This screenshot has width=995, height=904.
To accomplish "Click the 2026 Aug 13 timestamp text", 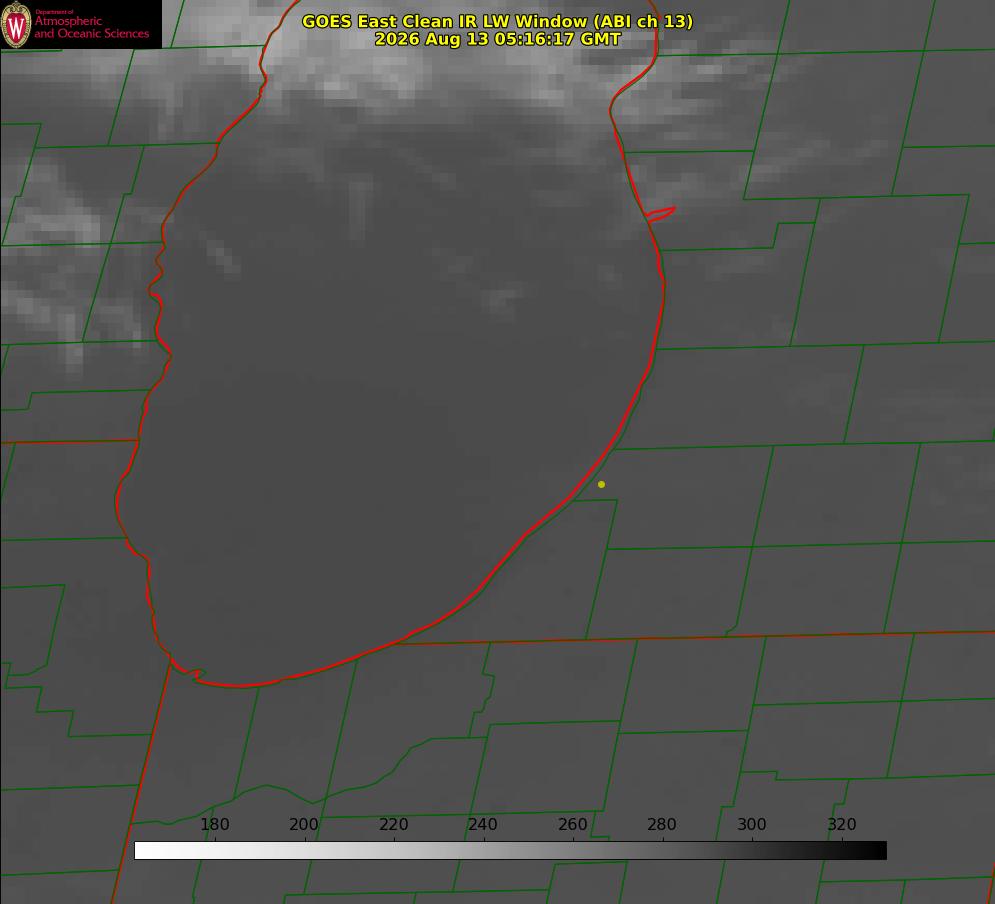I will click(497, 39).
